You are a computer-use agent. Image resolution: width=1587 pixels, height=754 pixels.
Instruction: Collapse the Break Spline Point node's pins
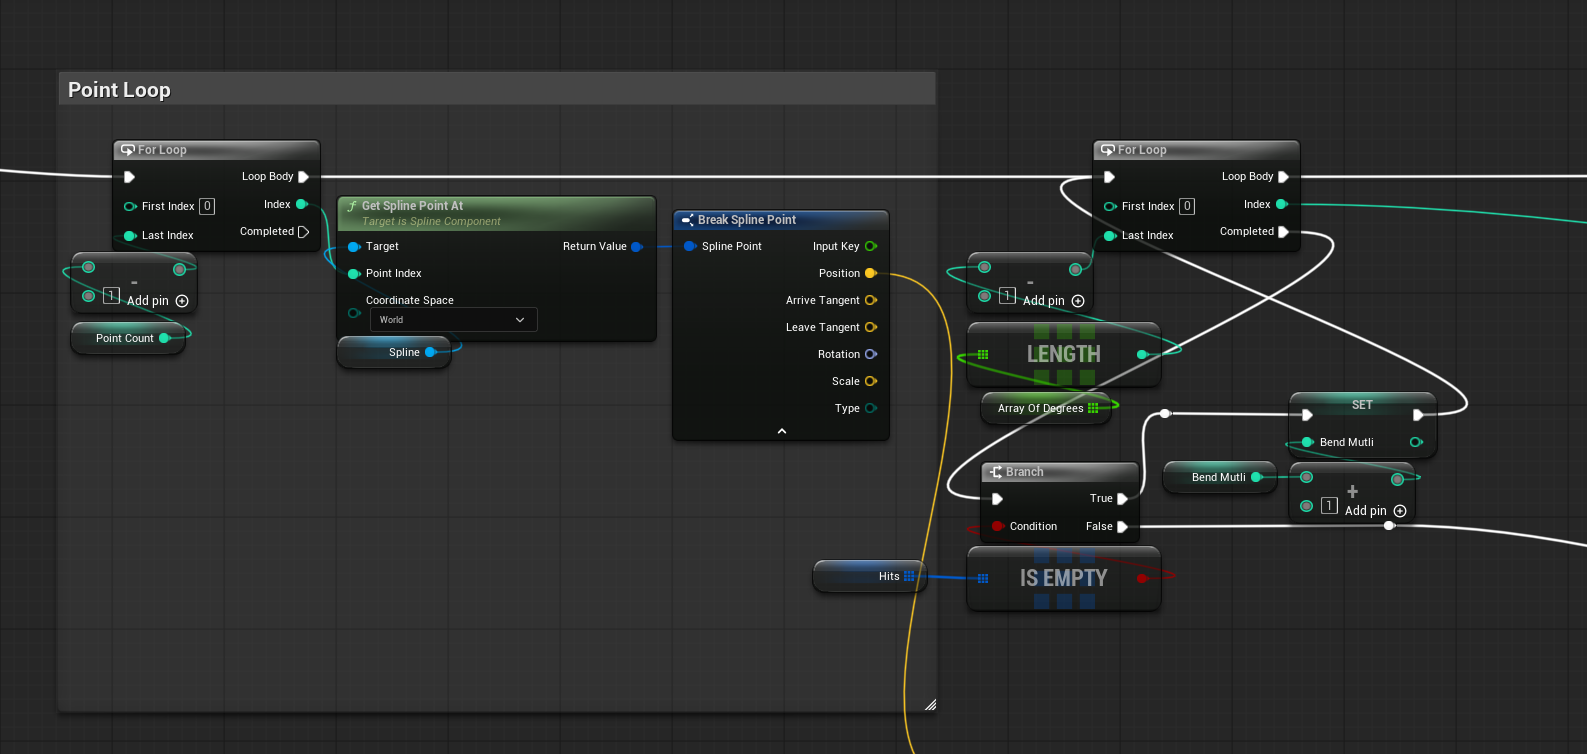(782, 431)
